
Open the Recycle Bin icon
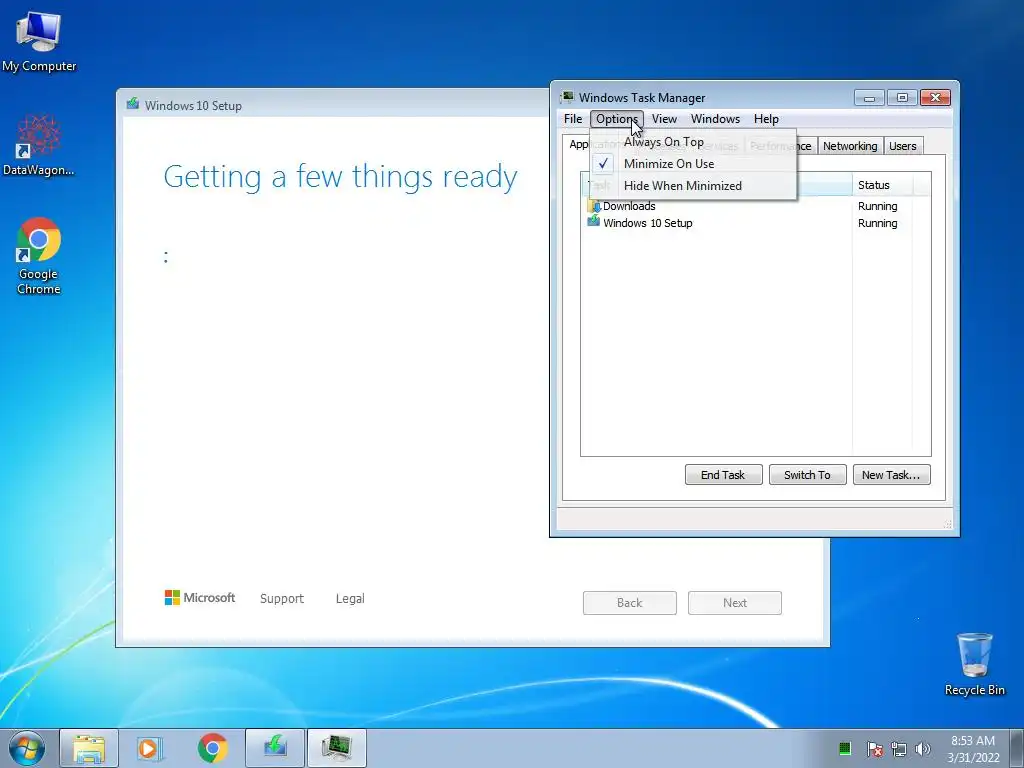coord(974,664)
